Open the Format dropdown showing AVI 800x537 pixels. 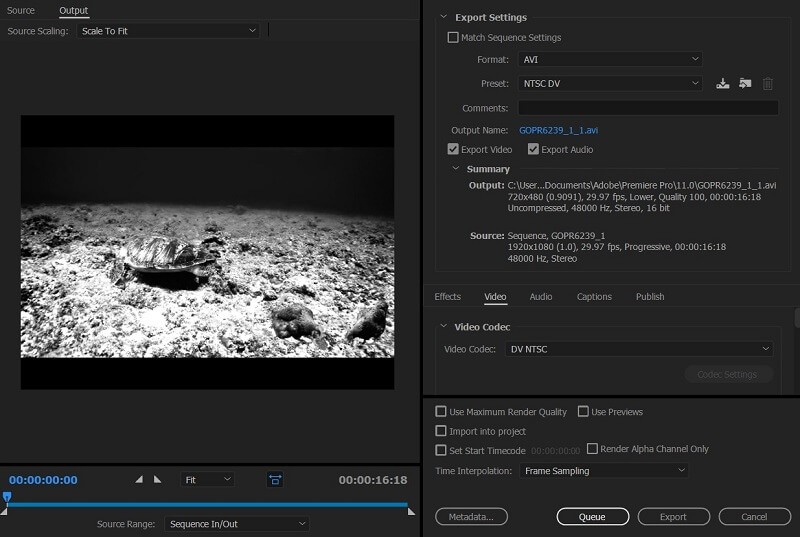click(x=610, y=59)
